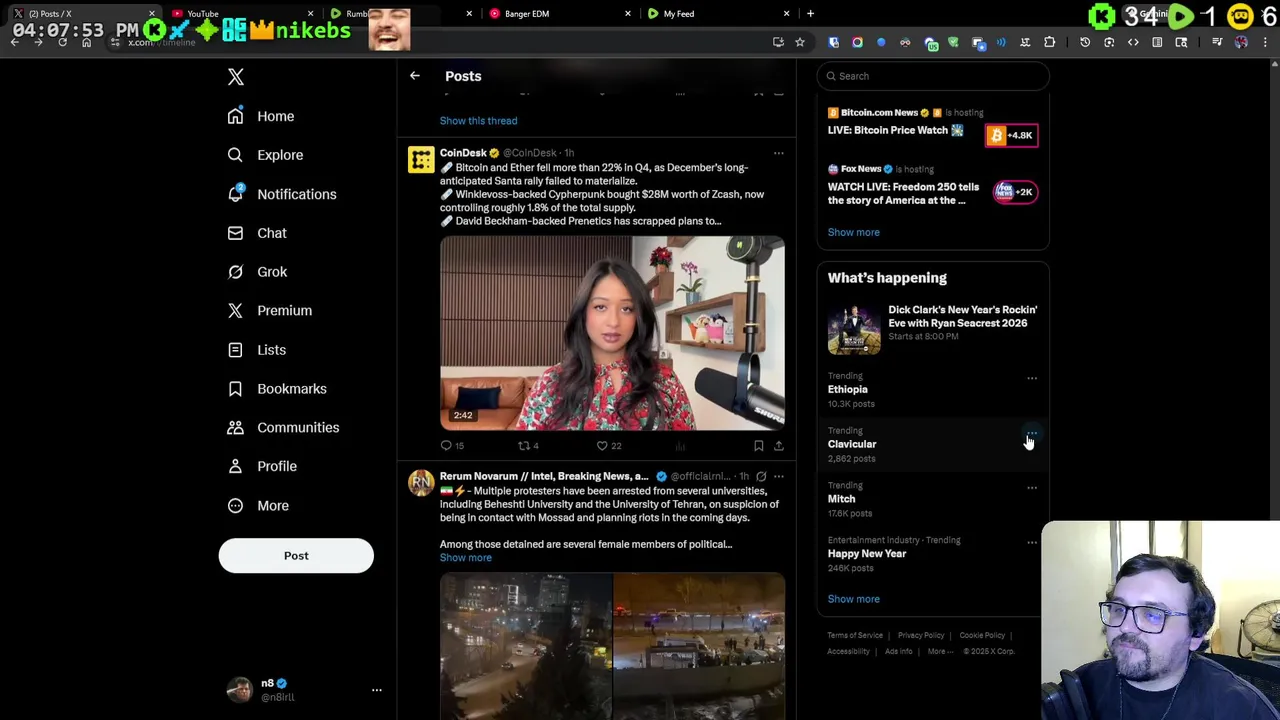This screenshot has width=1280, height=720.
Task: Click the Chat envelope icon
Action: (235, 233)
